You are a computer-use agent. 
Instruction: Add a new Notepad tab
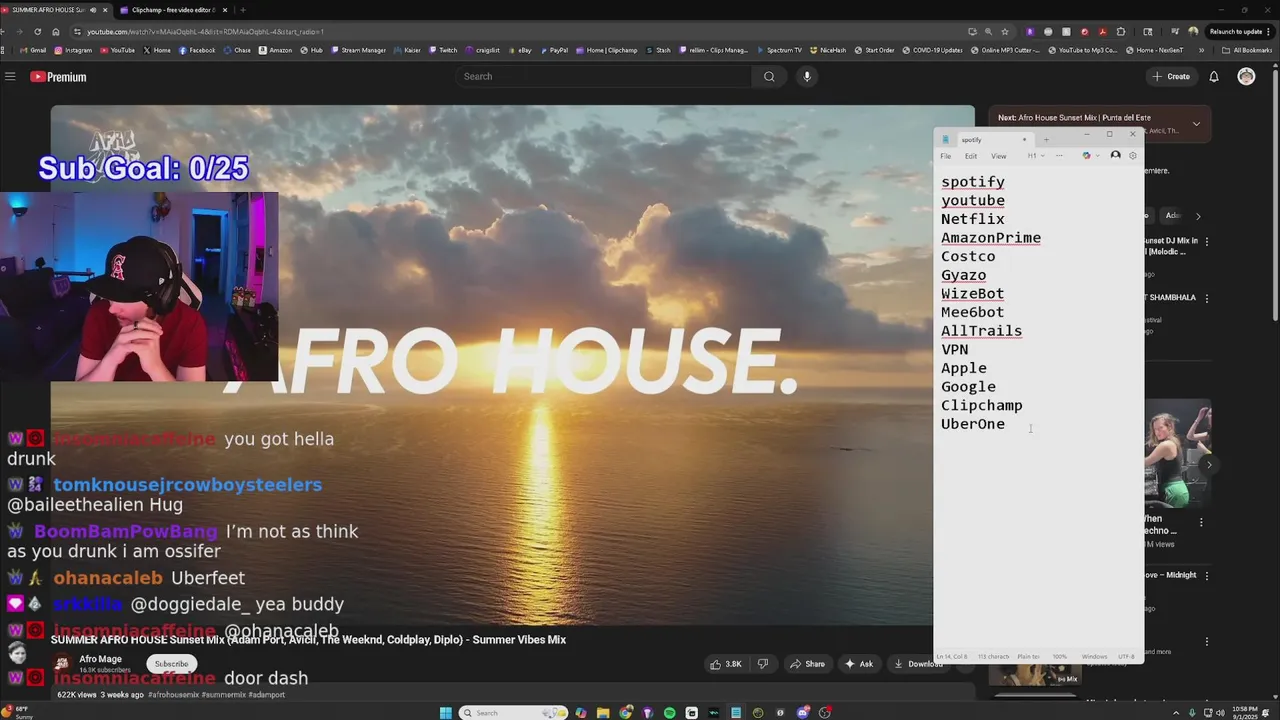pyautogui.click(x=1046, y=140)
